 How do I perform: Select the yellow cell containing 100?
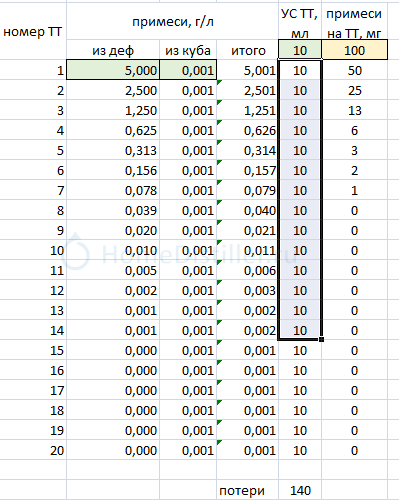coord(354,50)
